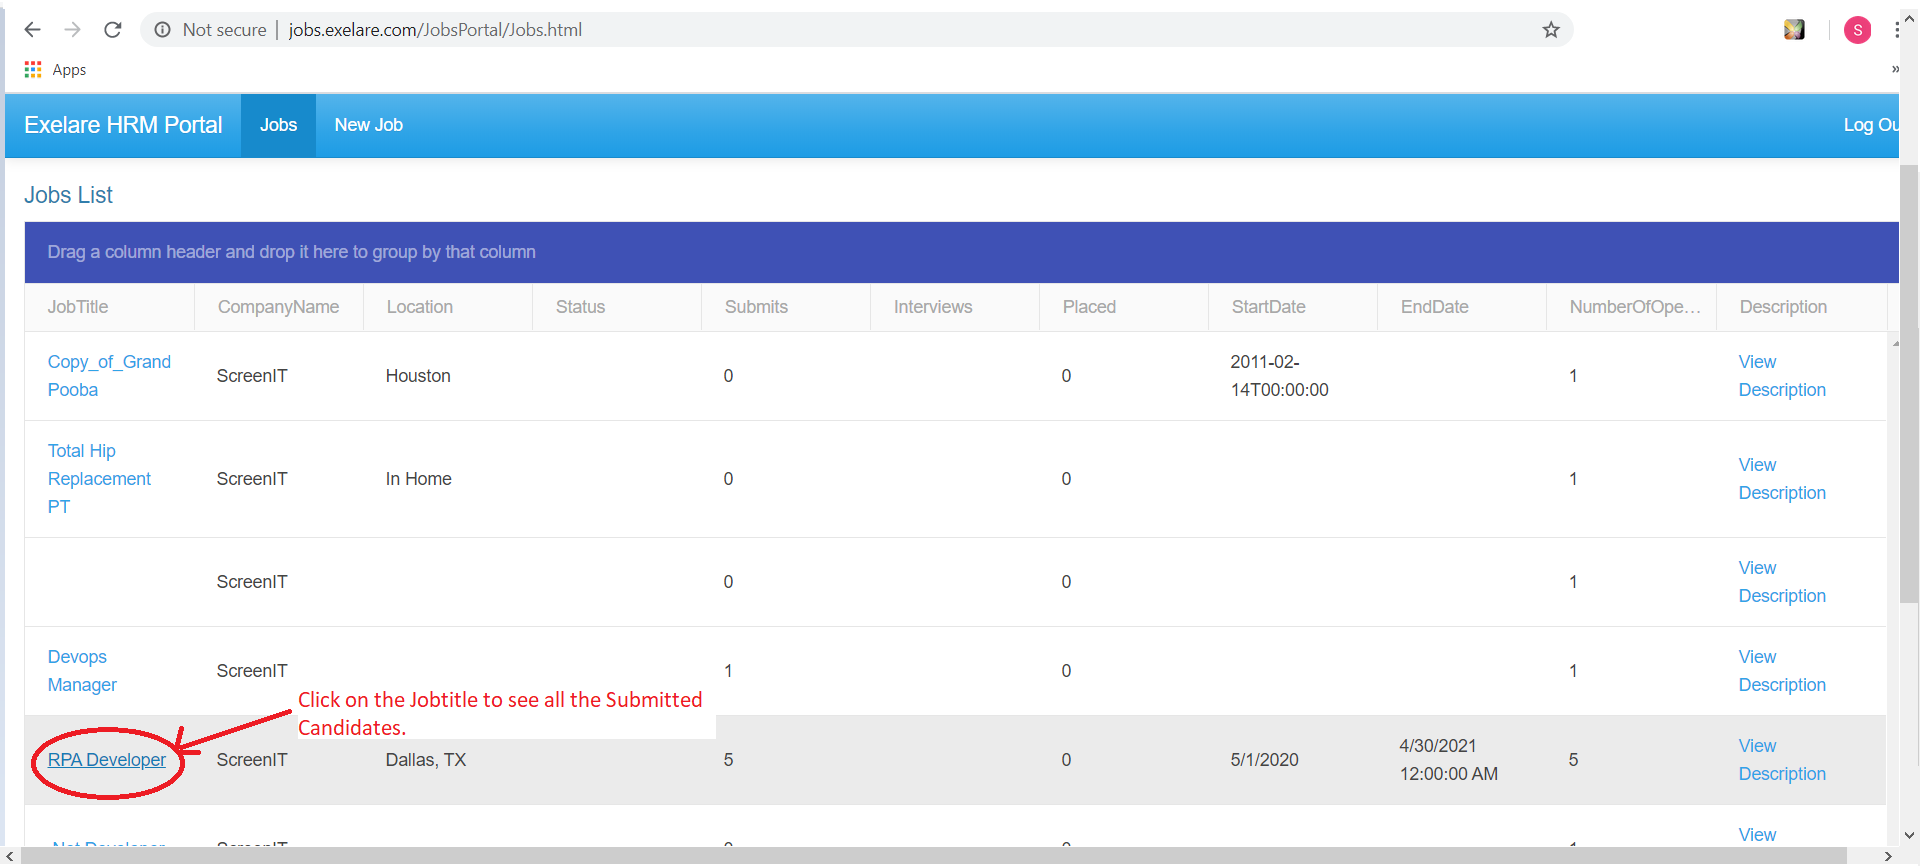Open the Copy_of_Grand Pooba job
Viewport: 1920px width, 866px height.
(109, 376)
